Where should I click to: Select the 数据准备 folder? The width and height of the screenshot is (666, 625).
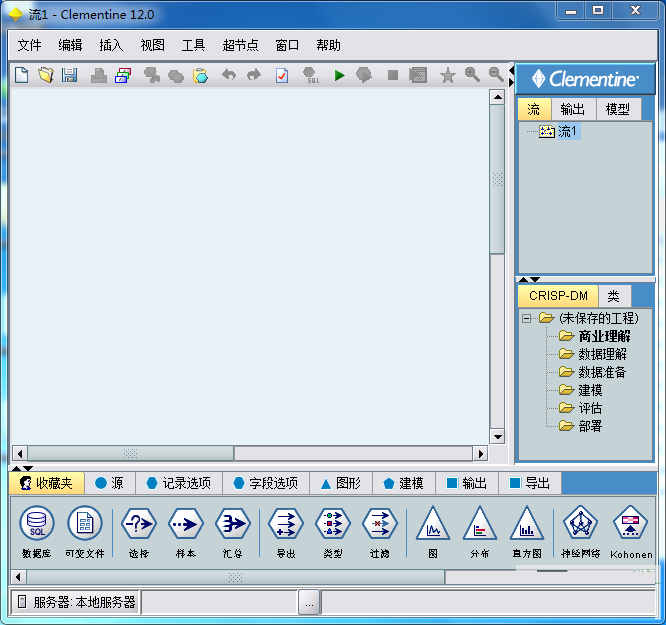tap(593, 372)
